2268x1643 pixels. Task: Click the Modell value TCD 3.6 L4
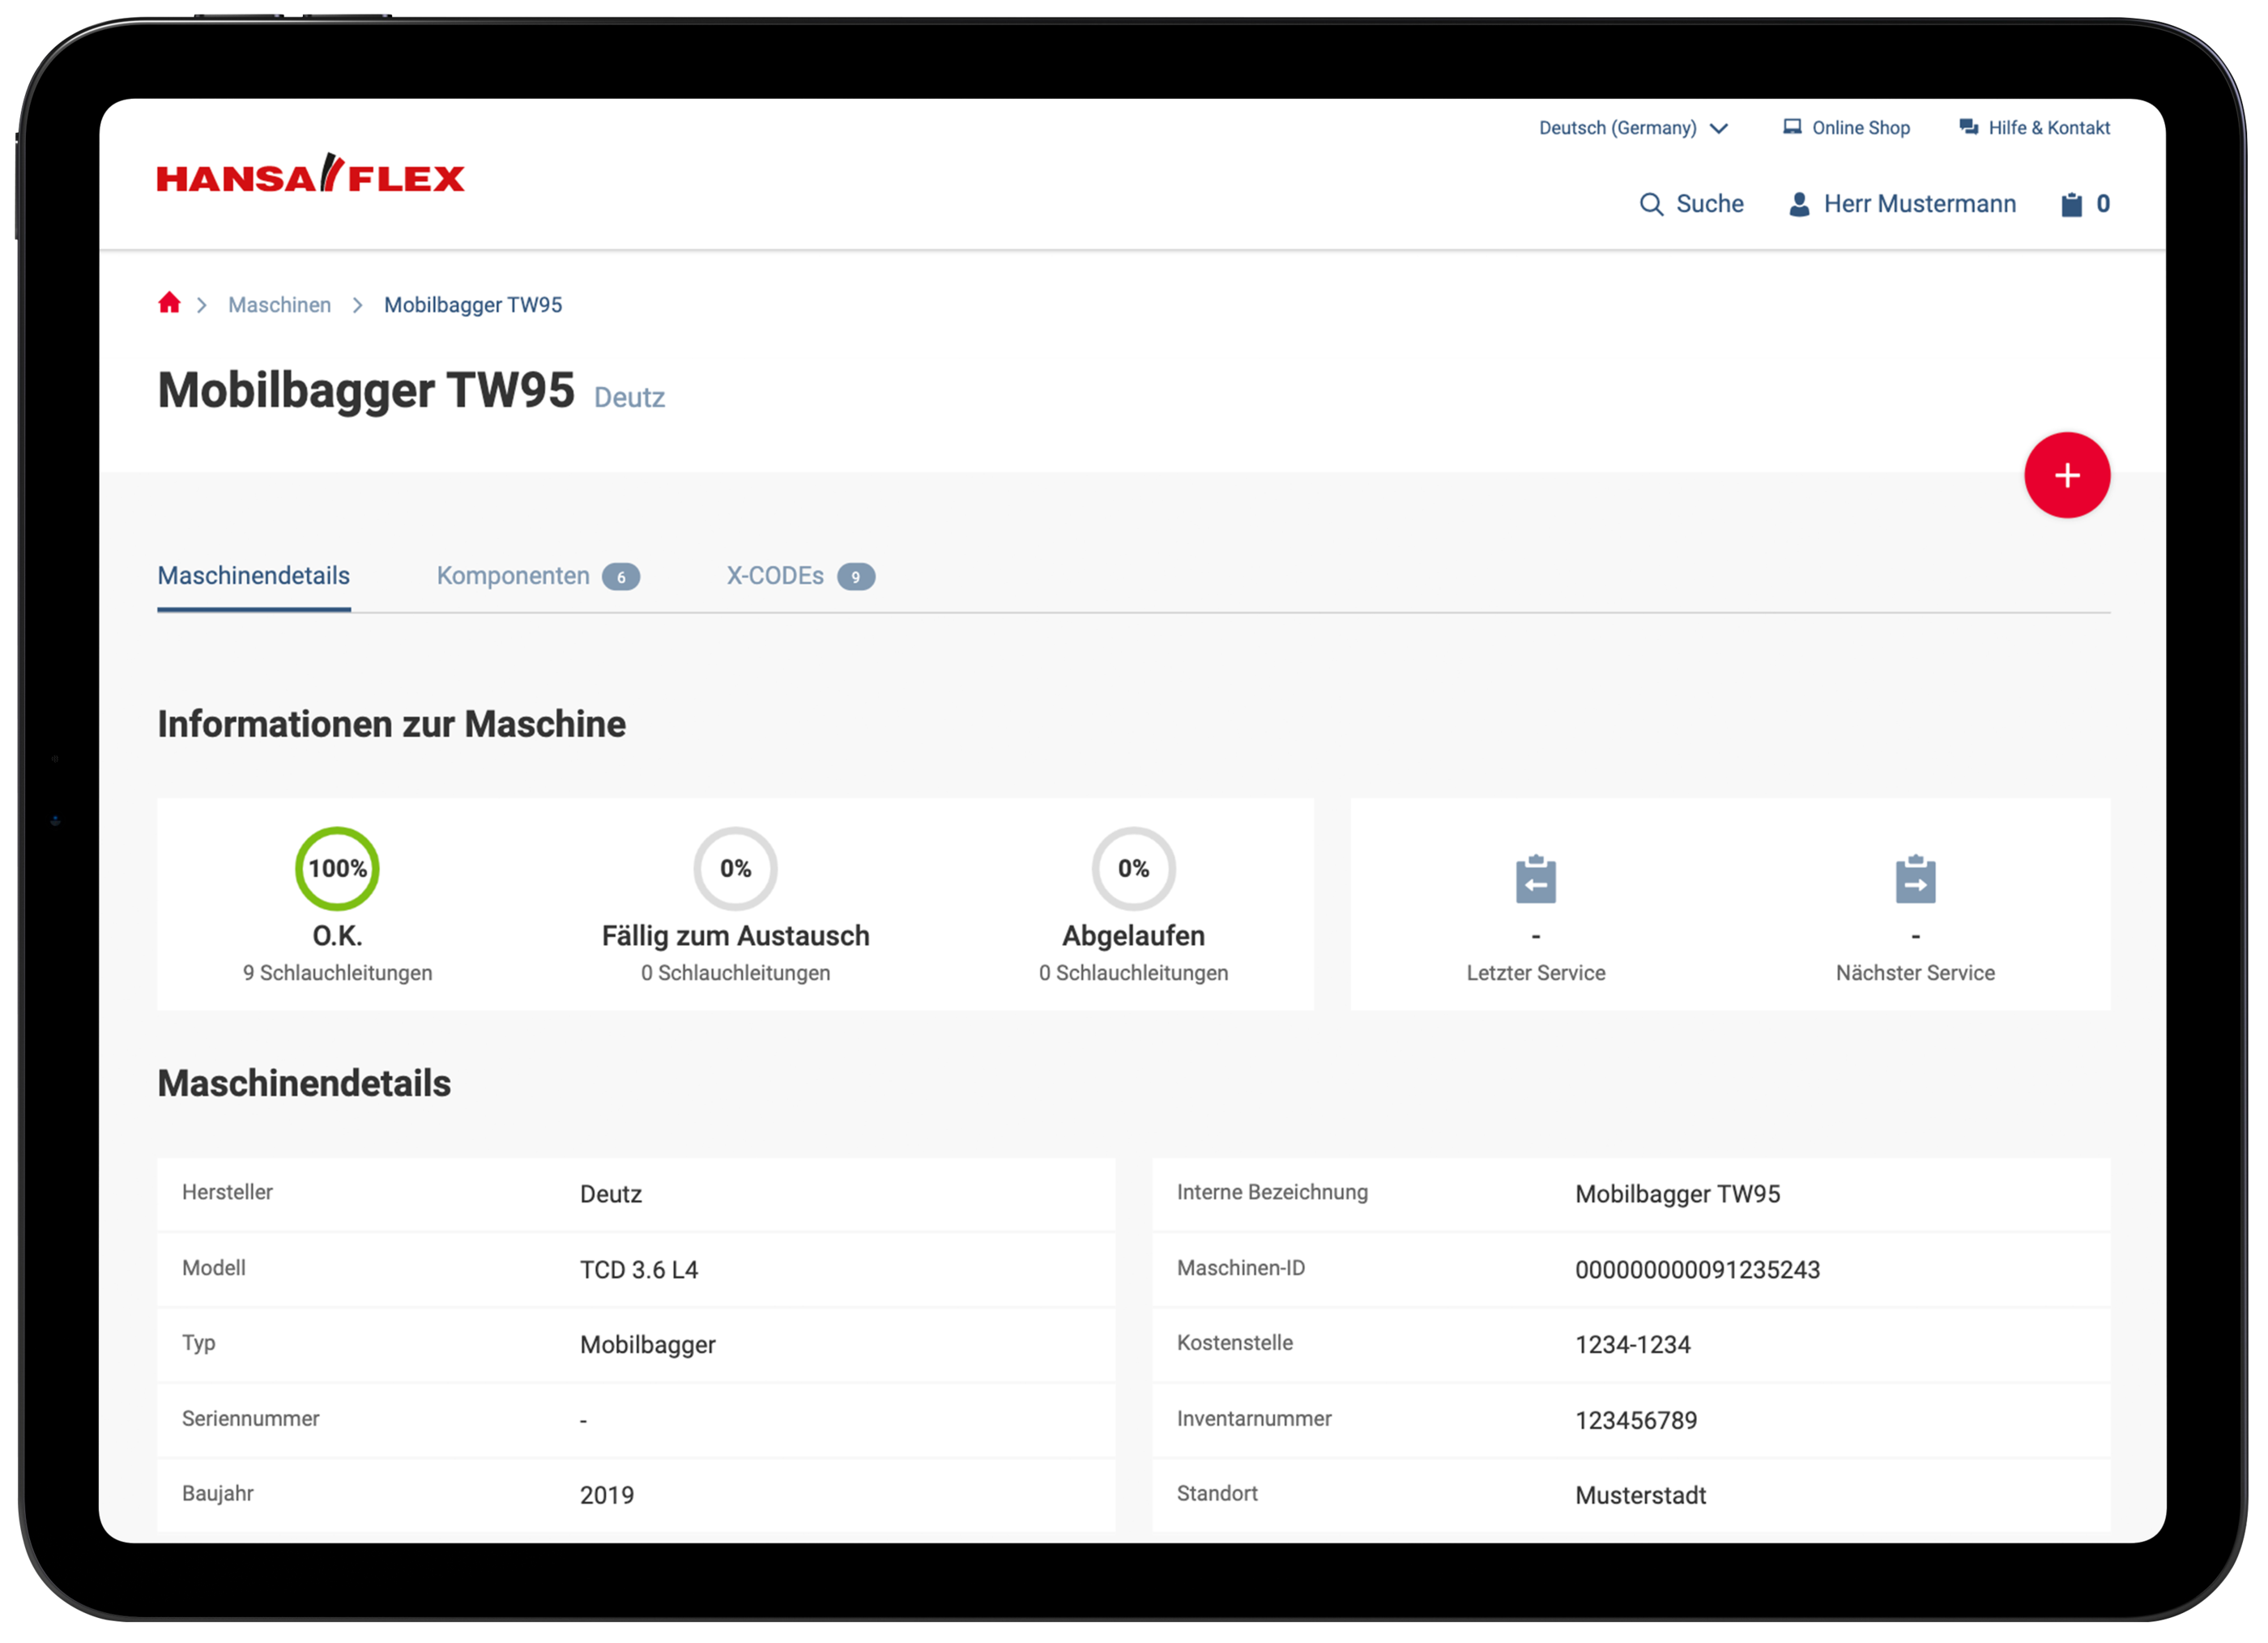[639, 1270]
